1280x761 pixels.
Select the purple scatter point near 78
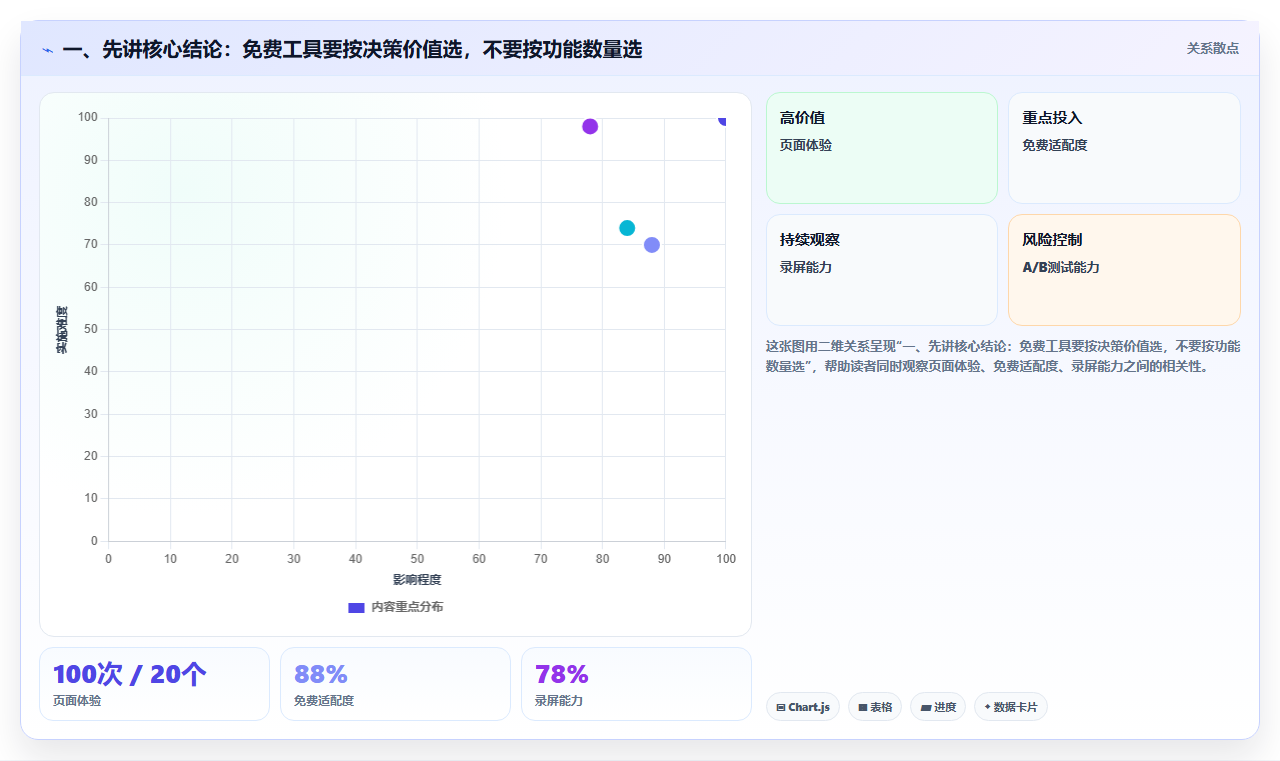point(590,126)
